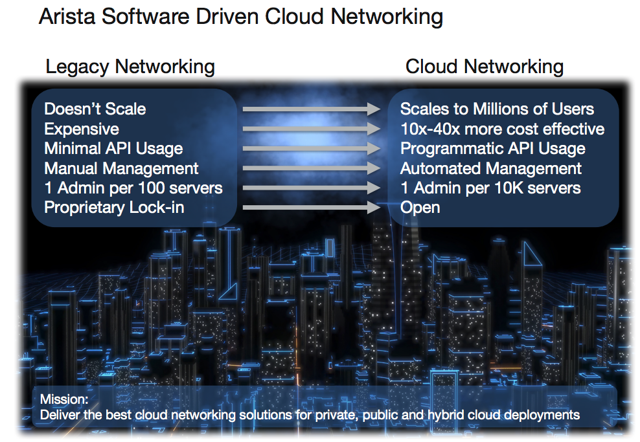640x442 pixels.
Task: Select the text 'Doesn't Scale'
Action: [x=95, y=109]
